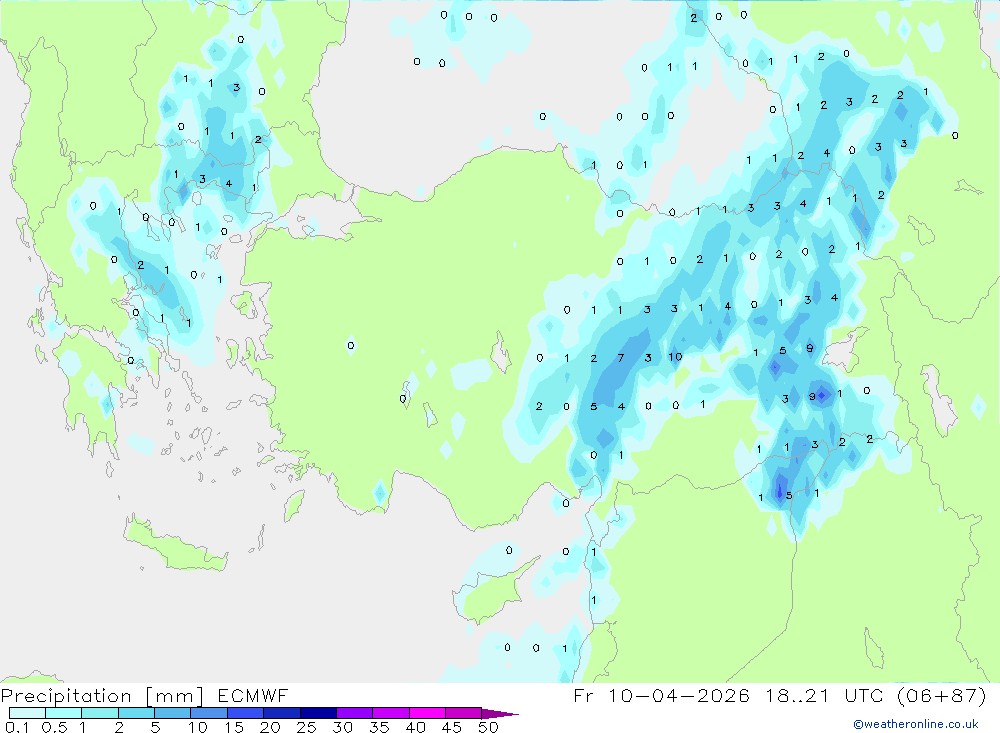Click the legend scale label 35
The image size is (1000, 733).
pos(379,727)
